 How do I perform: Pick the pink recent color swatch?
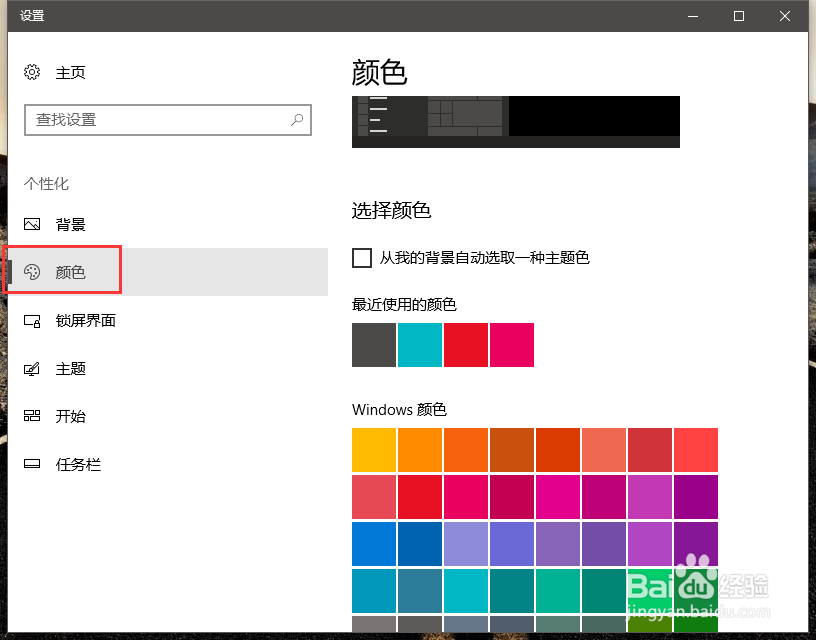click(512, 345)
